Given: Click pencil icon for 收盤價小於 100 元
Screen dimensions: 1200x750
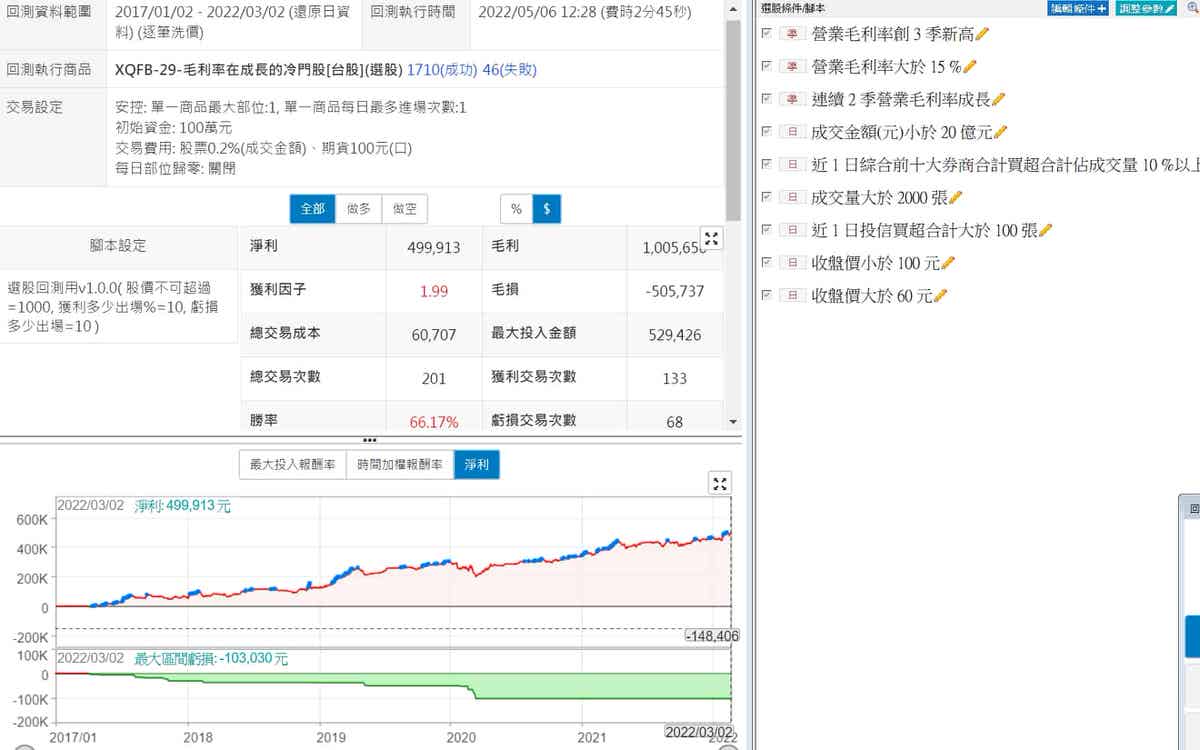Looking at the screenshot, I should [x=948, y=263].
